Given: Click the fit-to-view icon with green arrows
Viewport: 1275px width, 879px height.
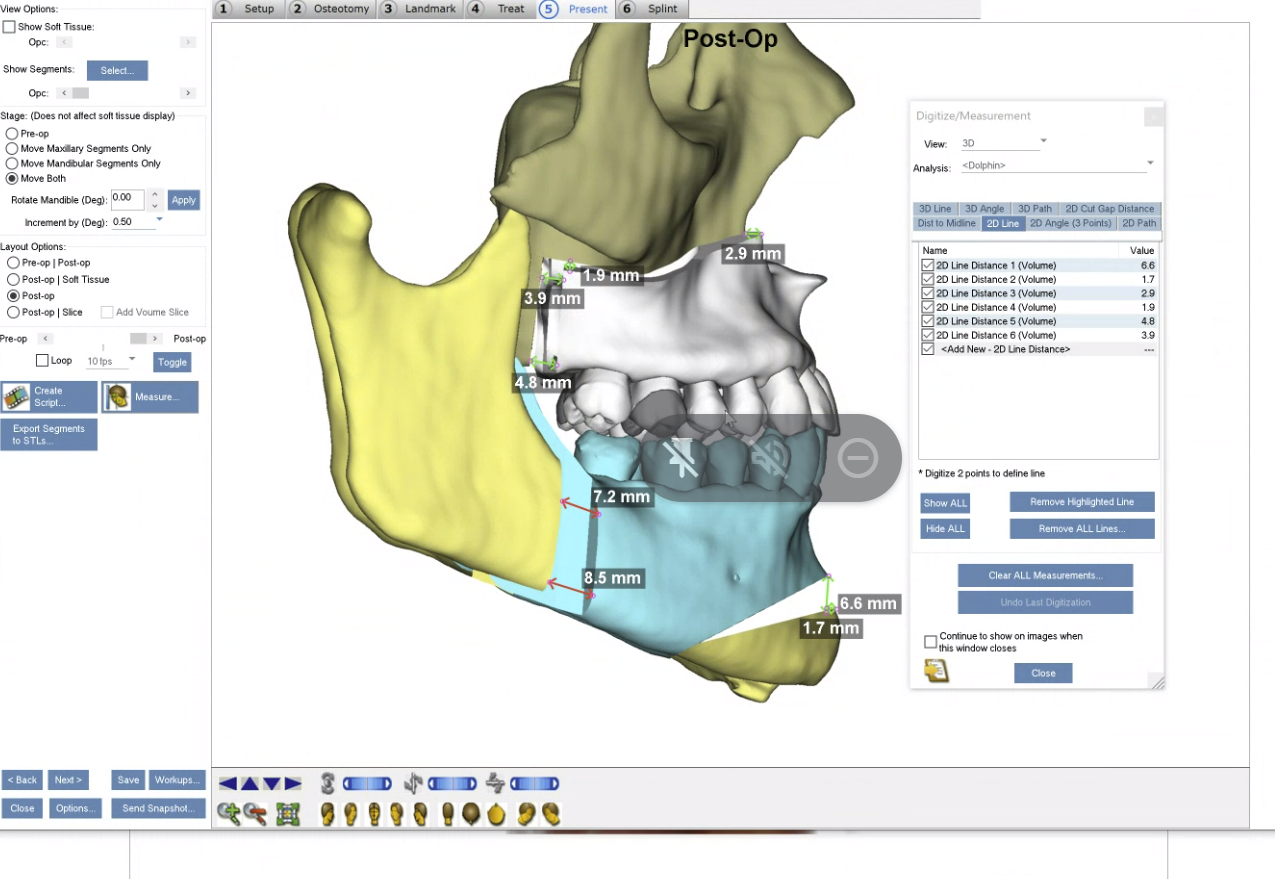Looking at the screenshot, I should click(288, 814).
